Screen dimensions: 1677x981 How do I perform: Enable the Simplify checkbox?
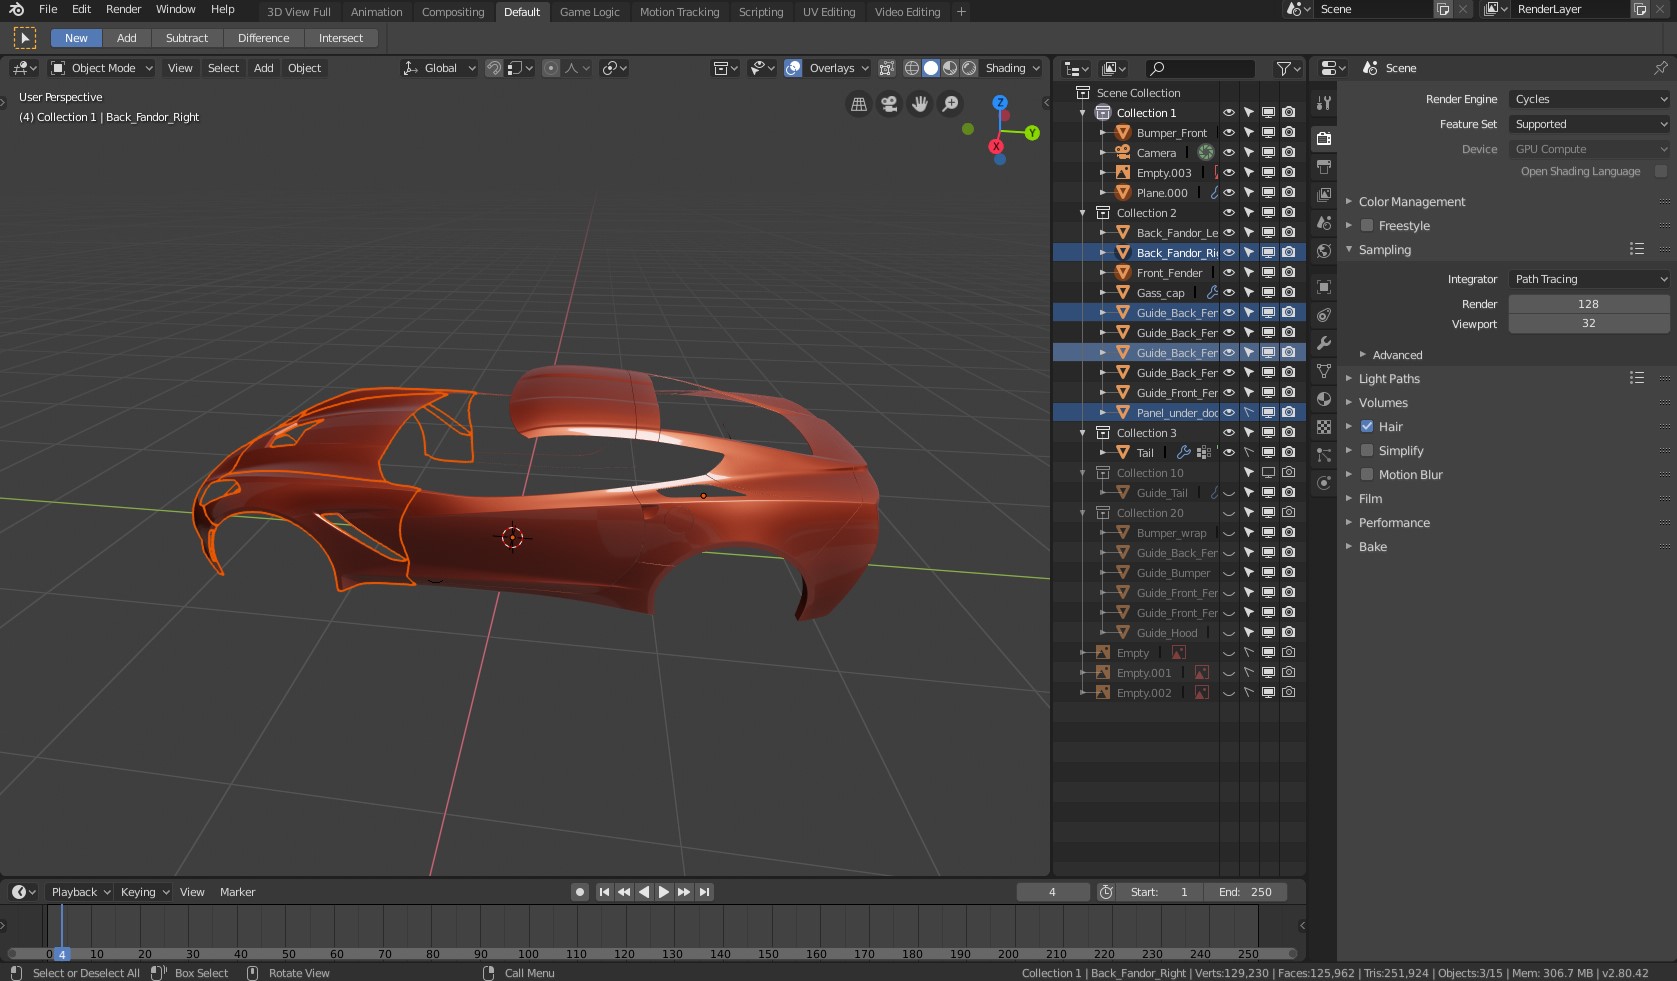[x=1367, y=450]
